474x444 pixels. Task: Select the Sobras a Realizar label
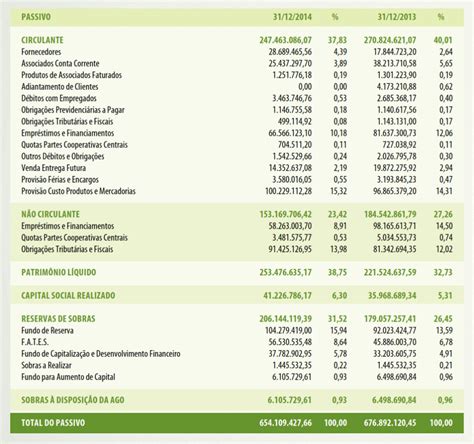coord(46,365)
